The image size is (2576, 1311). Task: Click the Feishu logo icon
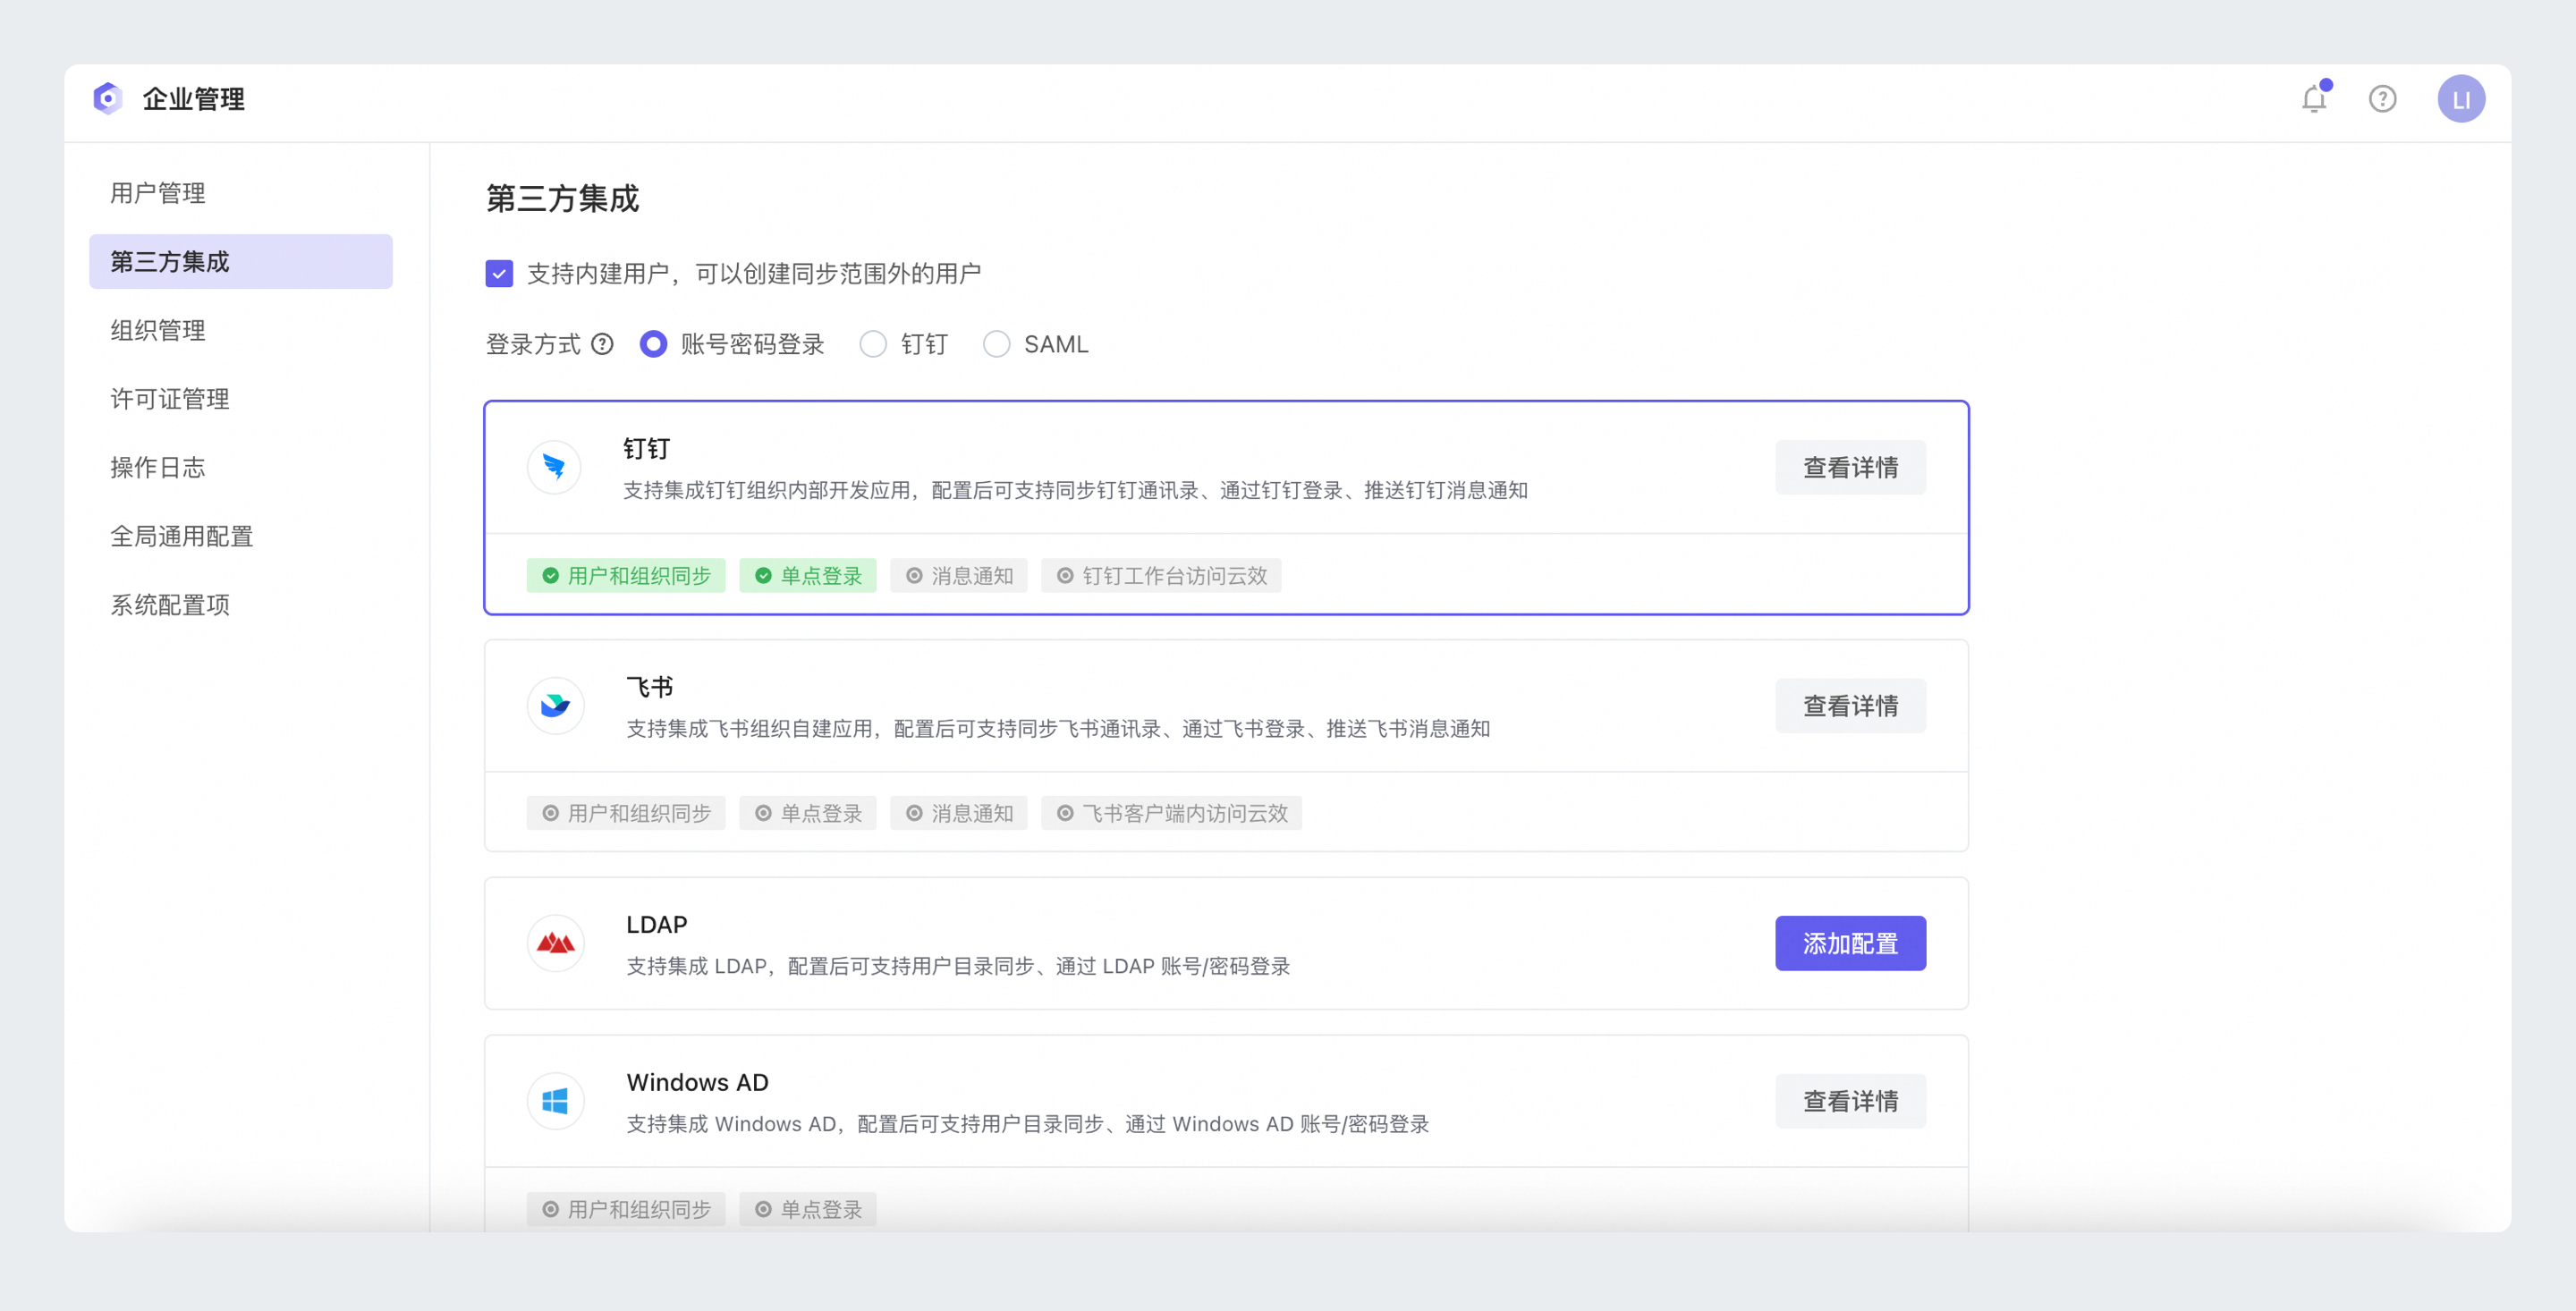[555, 705]
